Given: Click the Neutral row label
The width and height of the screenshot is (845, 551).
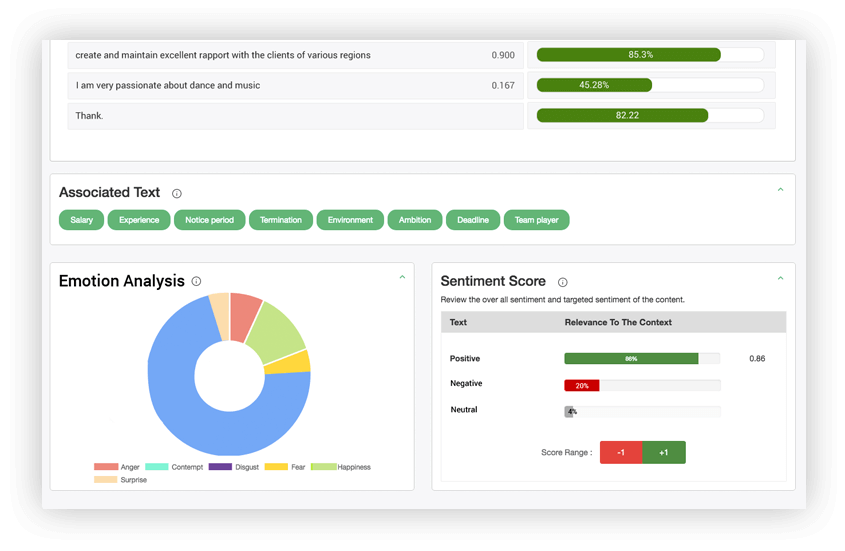Looking at the screenshot, I should [464, 410].
